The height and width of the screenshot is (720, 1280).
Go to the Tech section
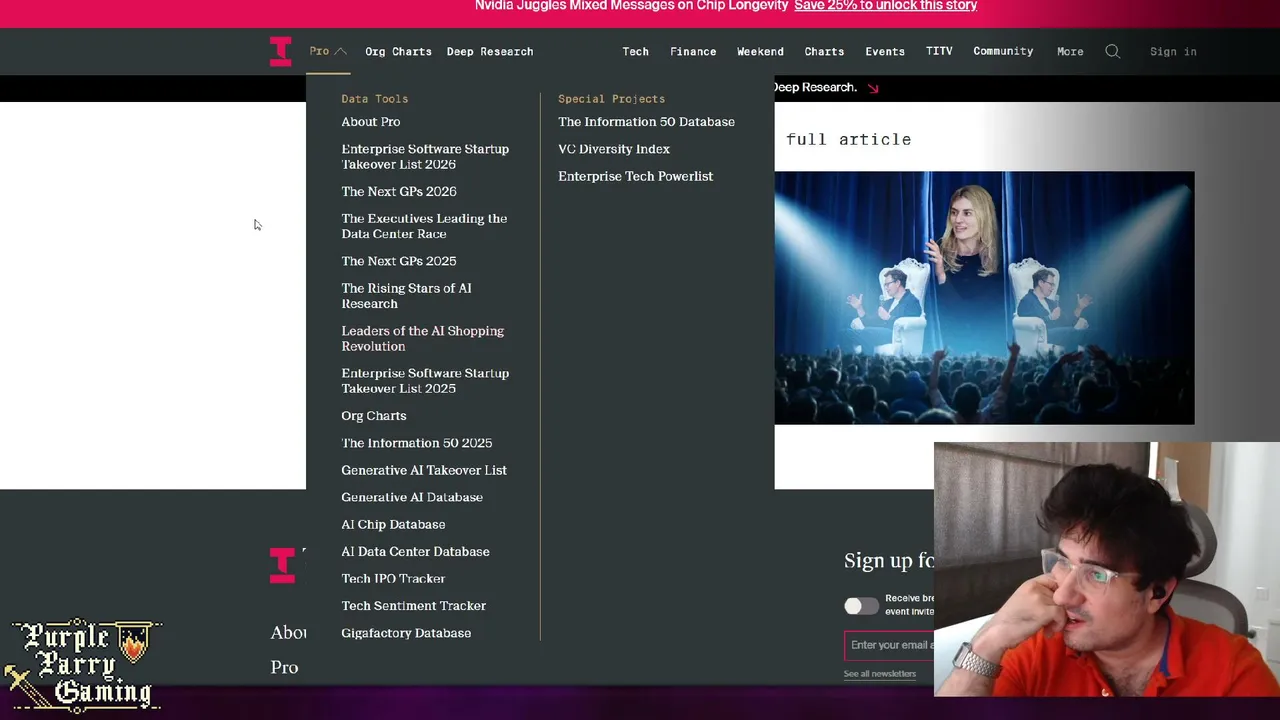click(x=635, y=52)
